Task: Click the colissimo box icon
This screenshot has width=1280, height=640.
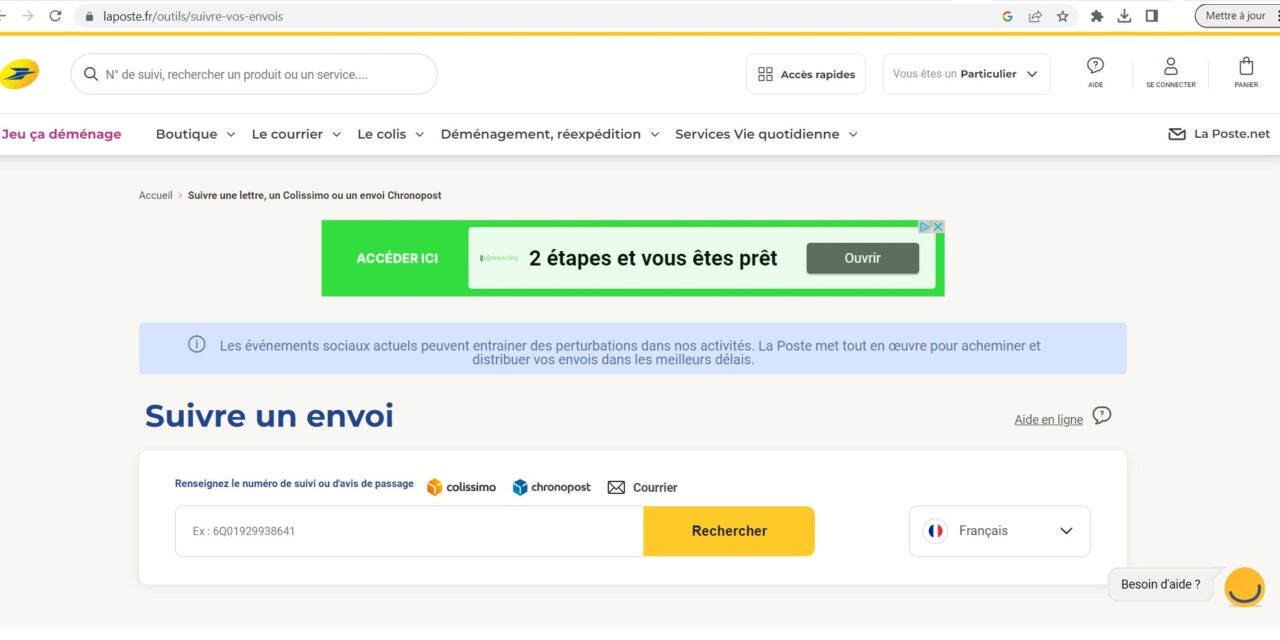Action: pos(434,487)
